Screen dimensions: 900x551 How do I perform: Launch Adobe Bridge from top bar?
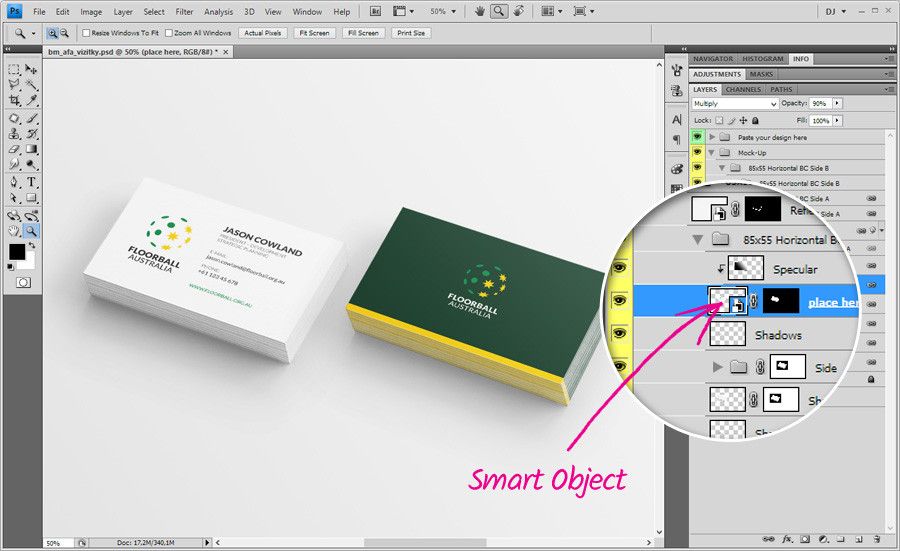375,11
